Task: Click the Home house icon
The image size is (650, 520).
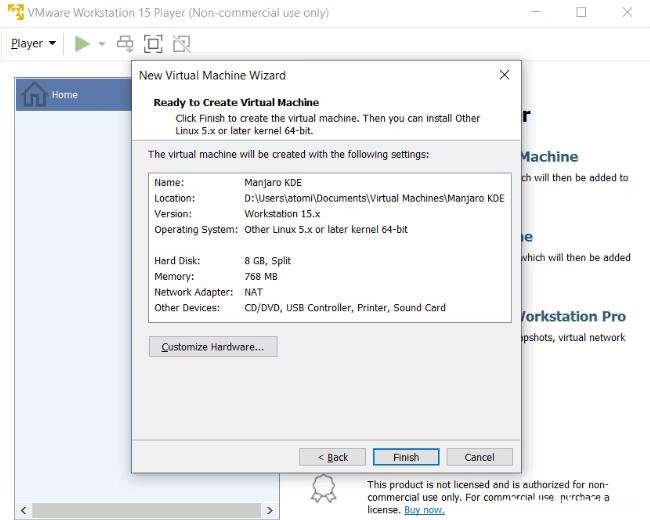Action: pos(34,94)
